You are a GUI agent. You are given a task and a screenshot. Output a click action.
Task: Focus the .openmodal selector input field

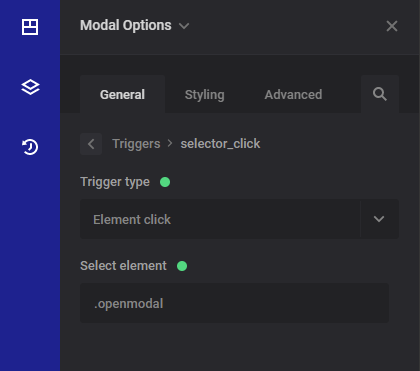[x=234, y=303]
